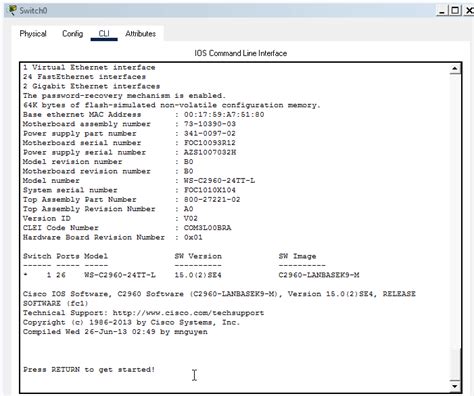Select the CLI tab

coord(104,34)
